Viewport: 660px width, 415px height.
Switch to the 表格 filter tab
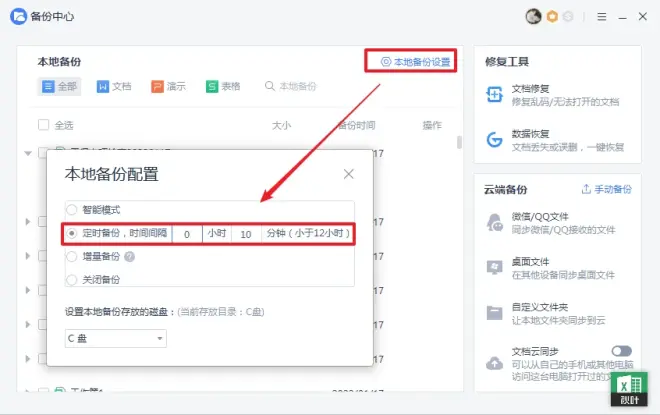(x=223, y=86)
